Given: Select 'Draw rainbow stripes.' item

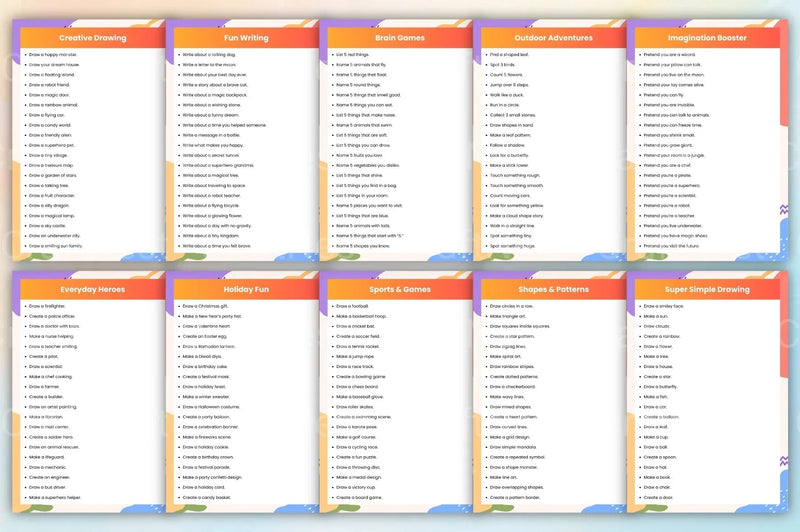Looking at the screenshot, I should pyautogui.click(x=512, y=366).
